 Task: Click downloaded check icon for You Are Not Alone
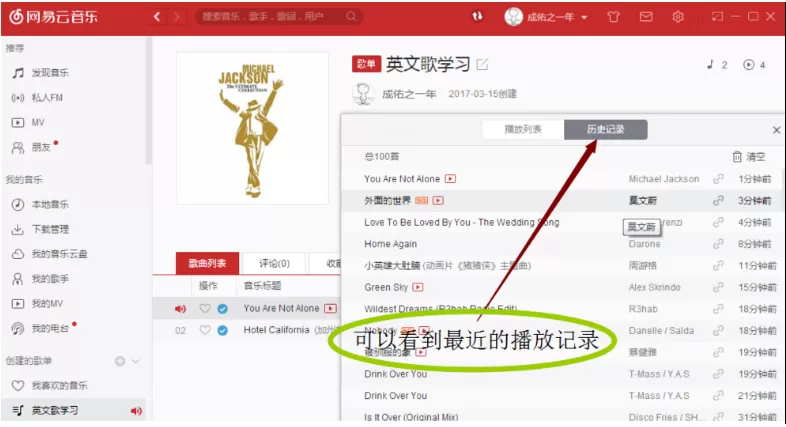tap(223, 309)
